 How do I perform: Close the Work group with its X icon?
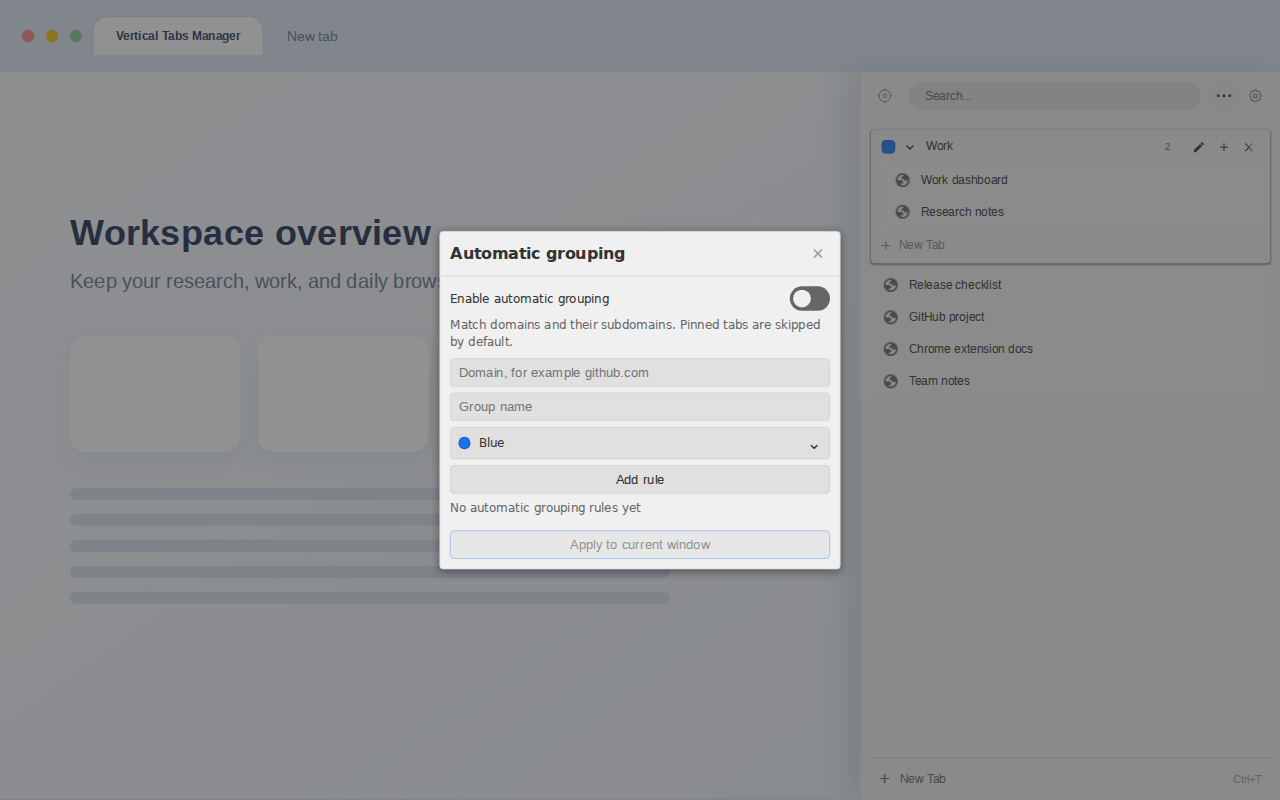point(1248,147)
